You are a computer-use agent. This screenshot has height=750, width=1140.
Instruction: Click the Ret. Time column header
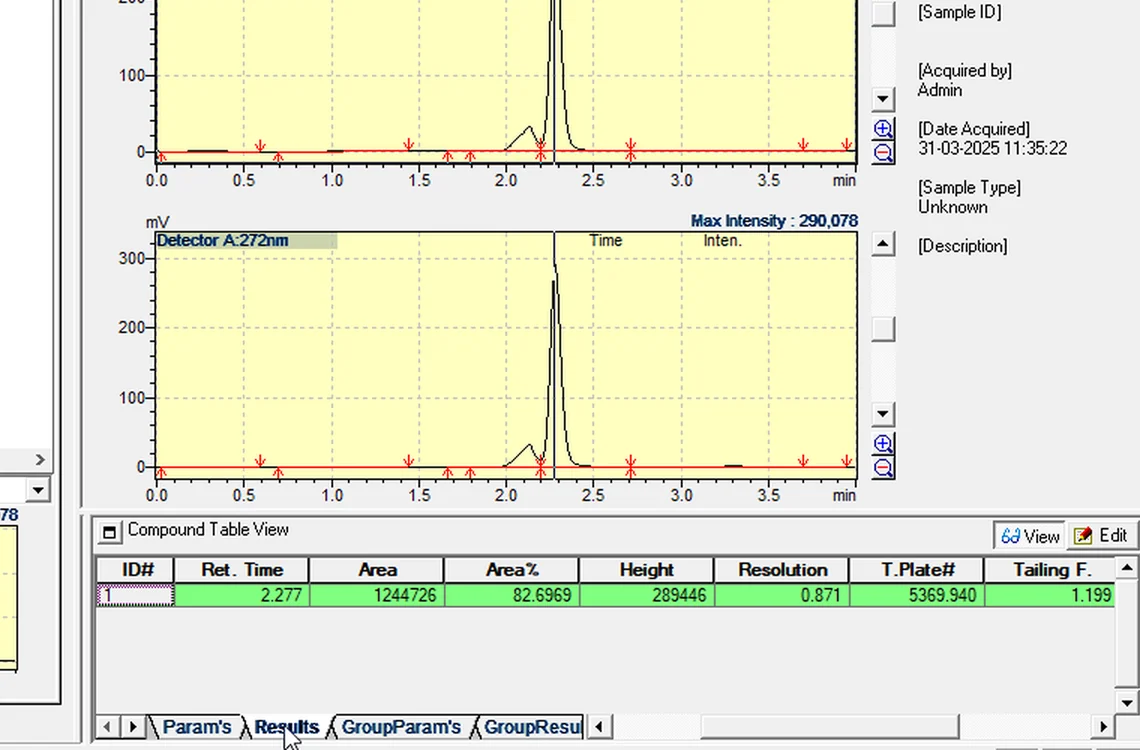tap(242, 570)
